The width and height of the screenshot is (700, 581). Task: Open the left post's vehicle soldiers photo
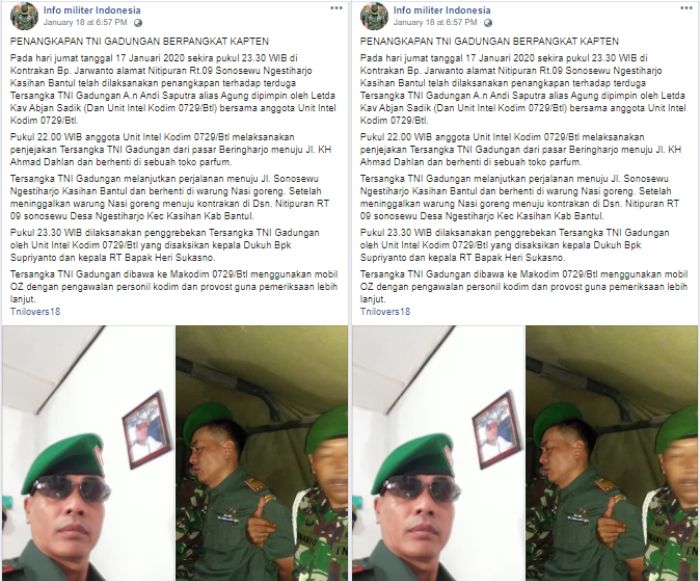(x=262, y=453)
